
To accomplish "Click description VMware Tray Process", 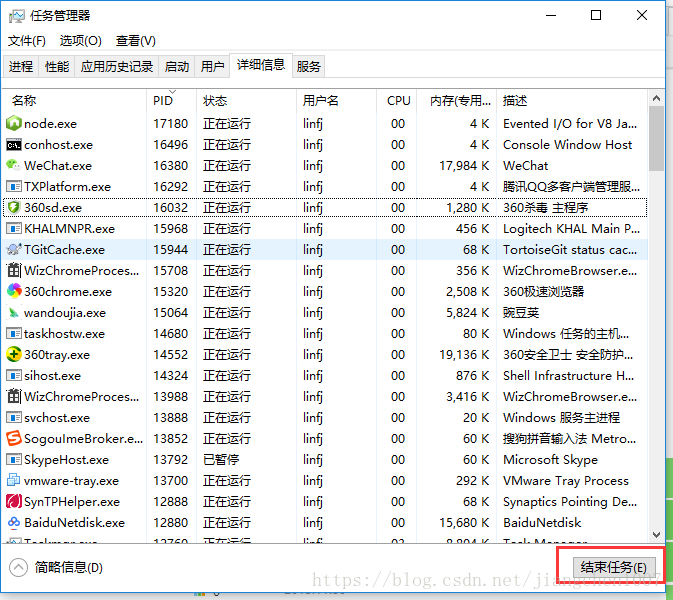I will click(x=566, y=481).
